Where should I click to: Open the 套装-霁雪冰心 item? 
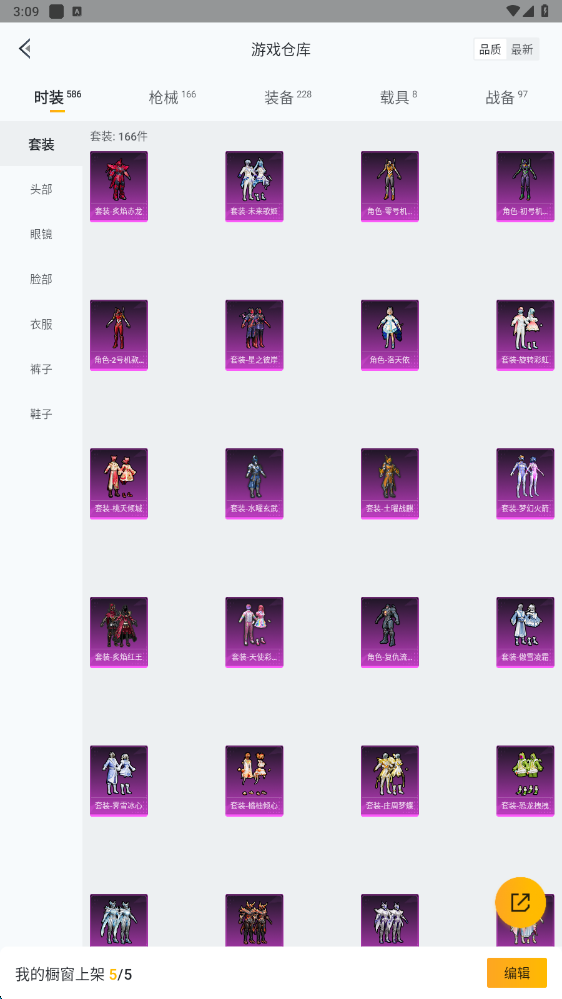coord(119,781)
